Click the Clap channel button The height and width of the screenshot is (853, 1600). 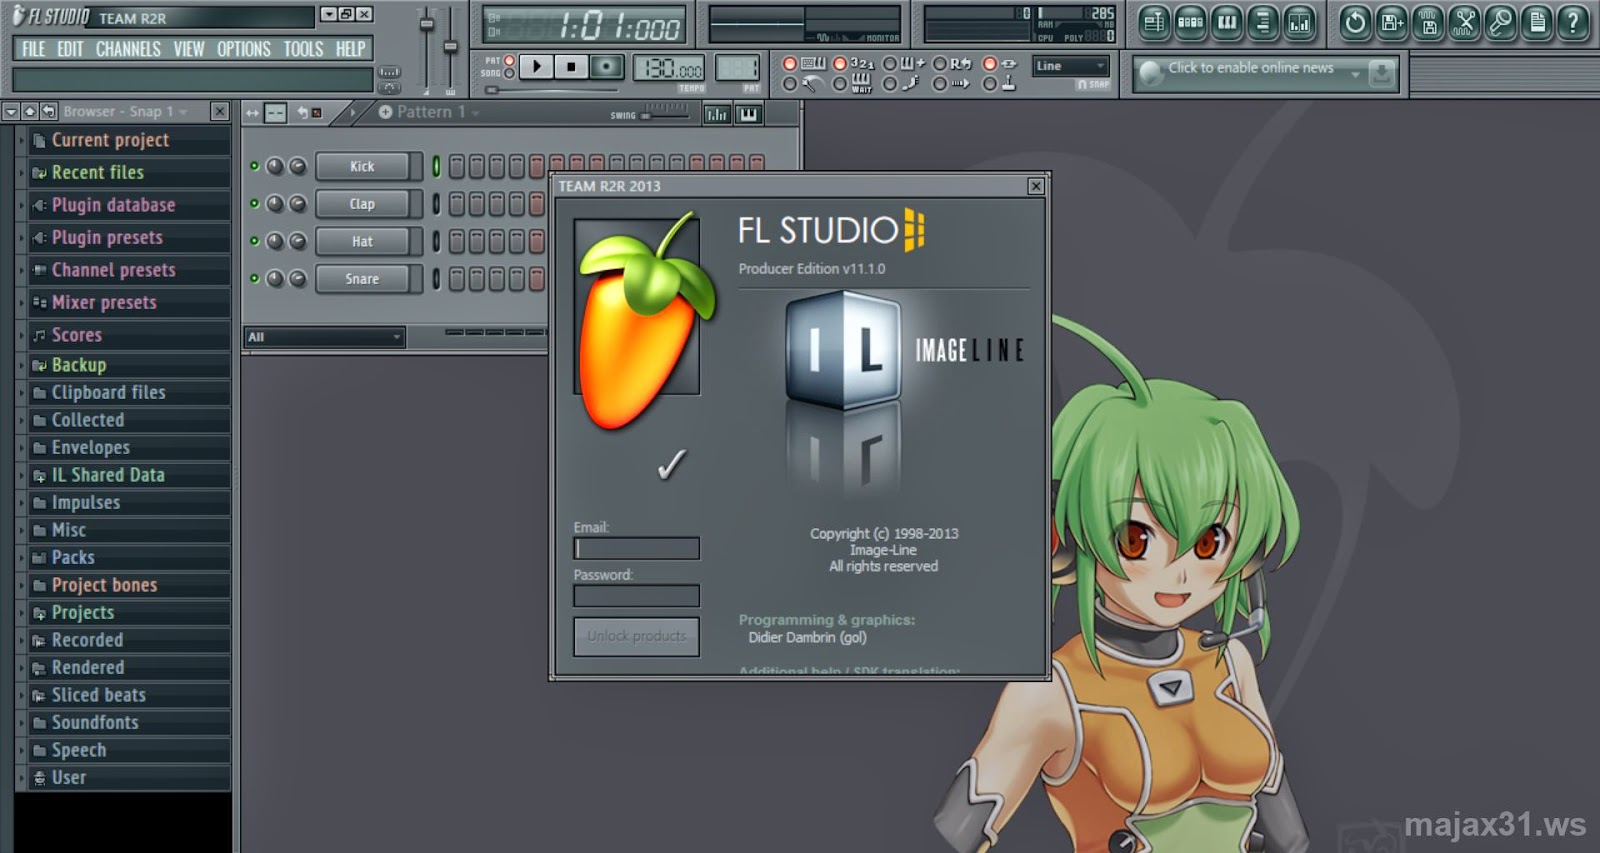(363, 204)
